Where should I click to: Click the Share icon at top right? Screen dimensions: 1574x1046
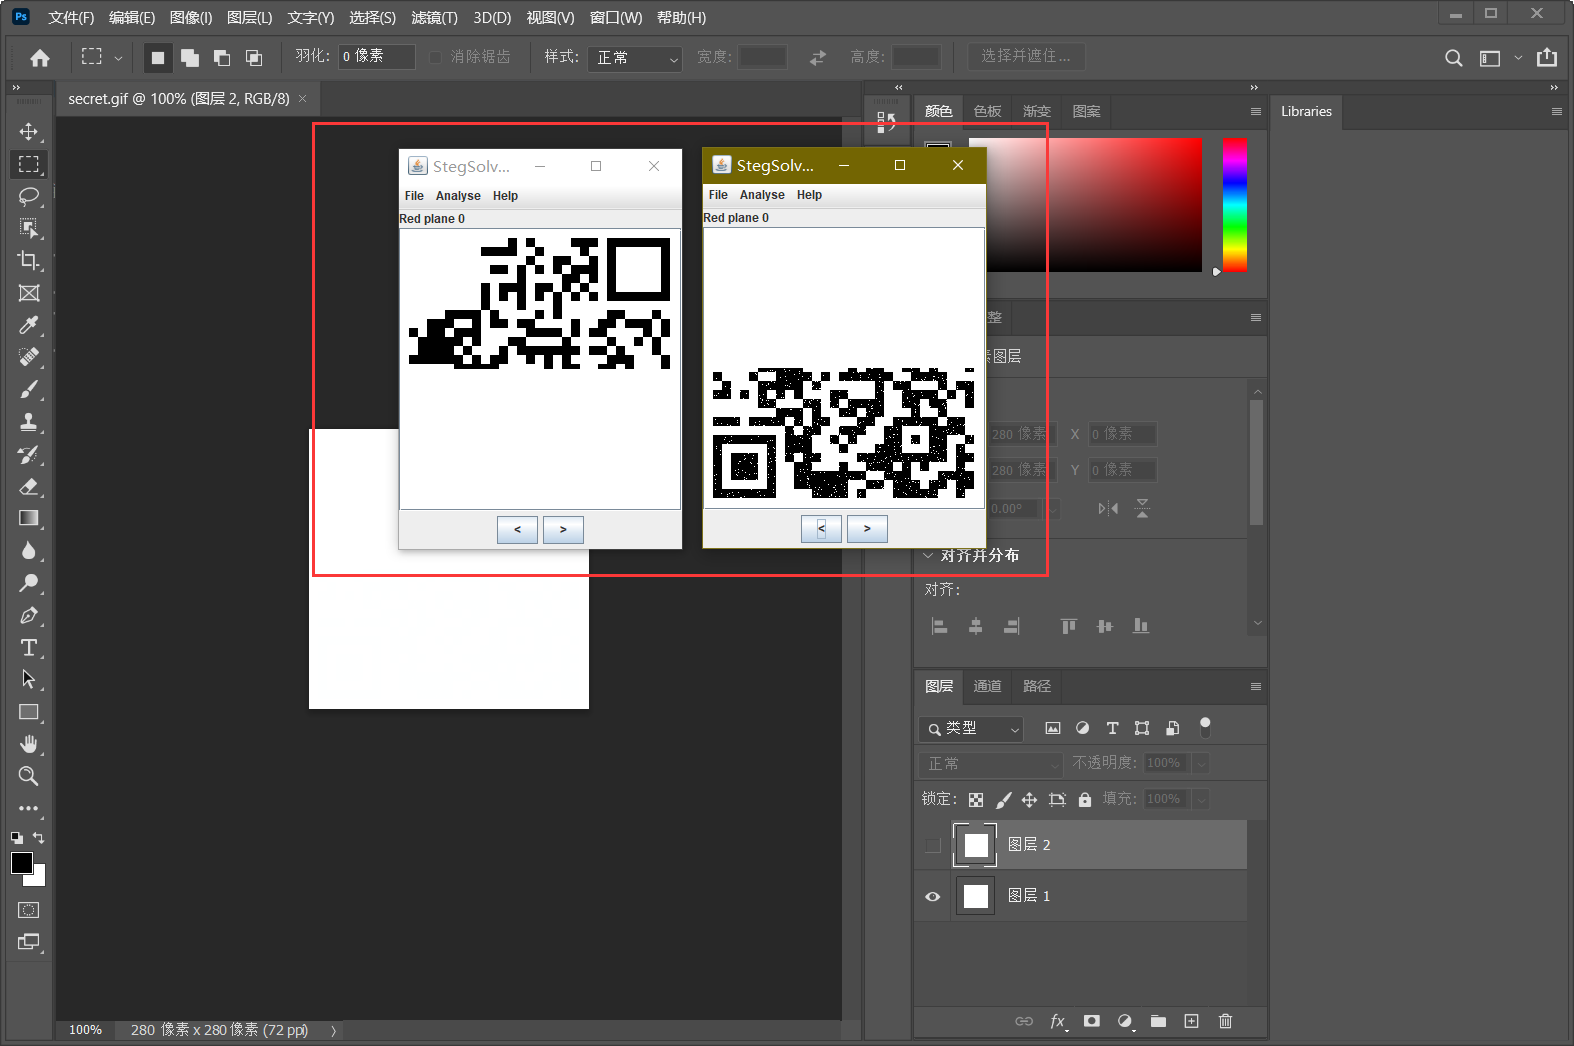(x=1547, y=57)
